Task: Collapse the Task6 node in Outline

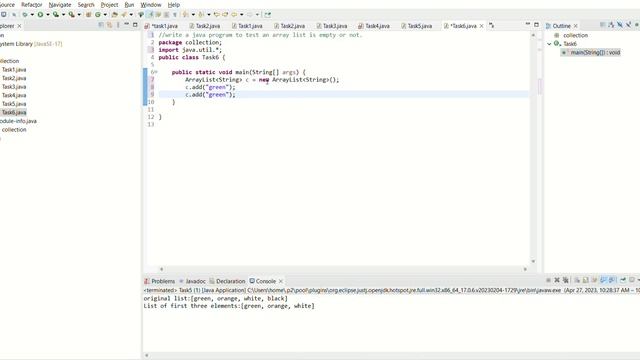Action: pyautogui.click(x=549, y=44)
